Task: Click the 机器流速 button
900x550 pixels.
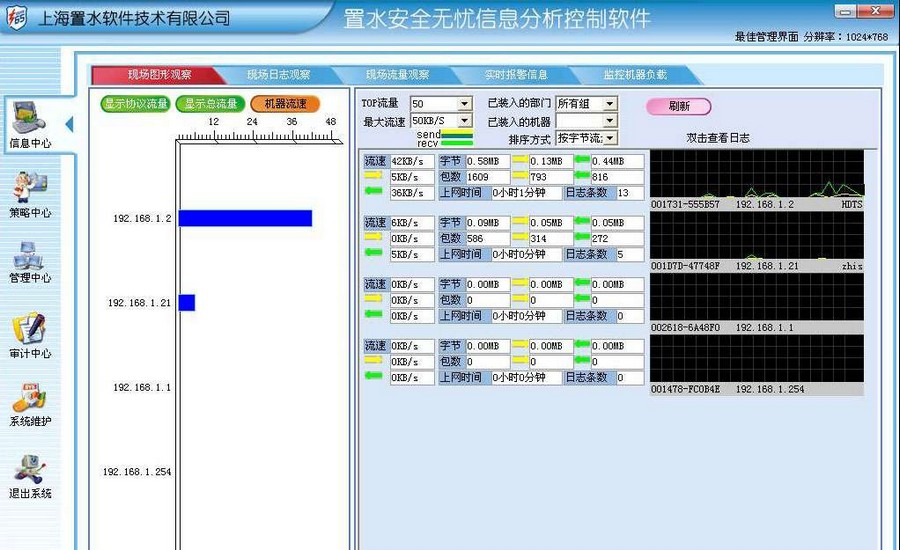Action: pos(285,104)
